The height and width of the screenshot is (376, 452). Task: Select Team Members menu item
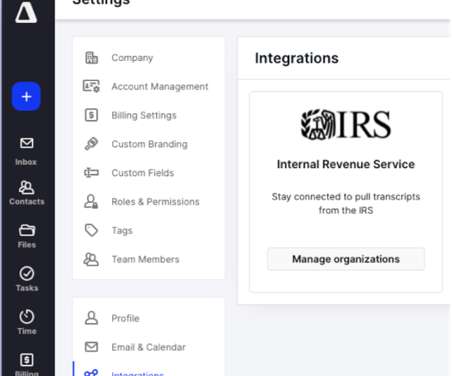(x=145, y=259)
